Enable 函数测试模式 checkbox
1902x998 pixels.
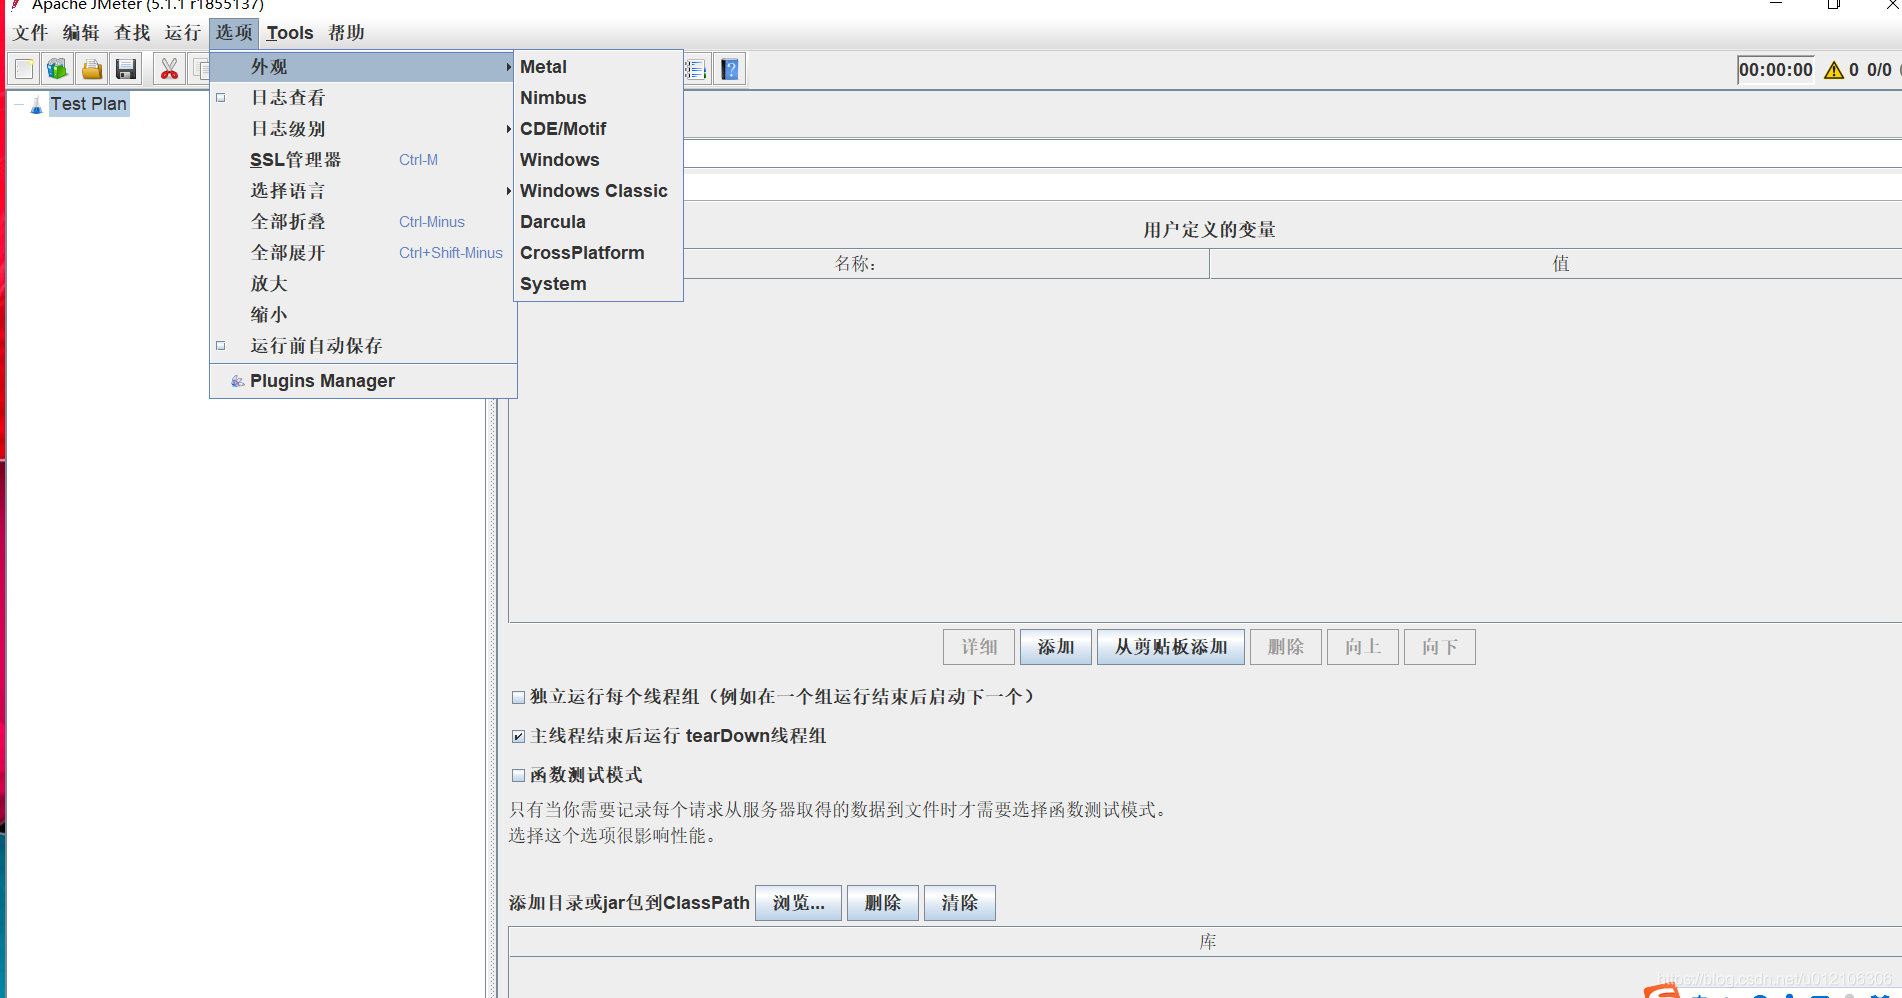click(518, 775)
